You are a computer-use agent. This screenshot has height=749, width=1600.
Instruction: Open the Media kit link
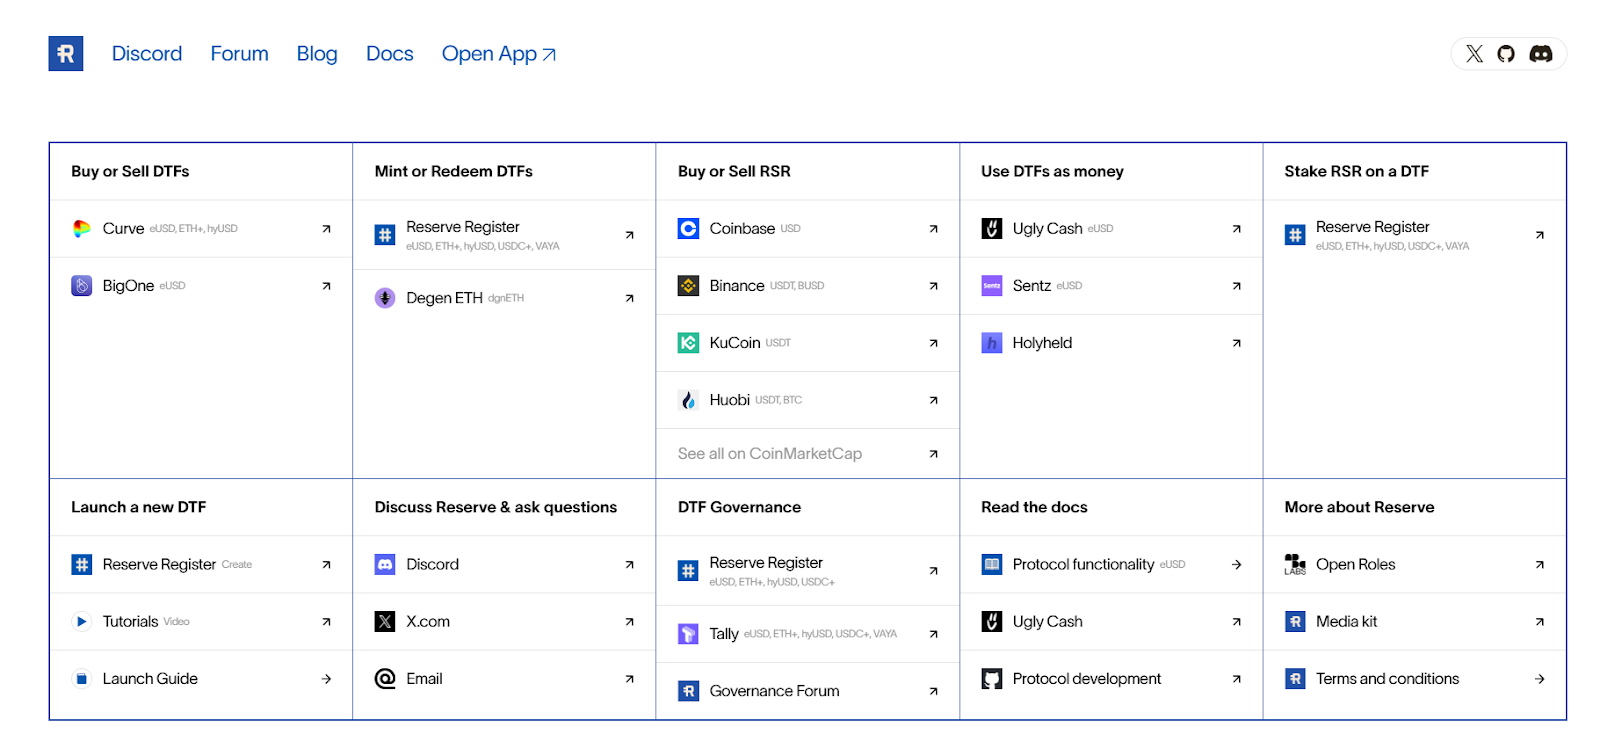(1414, 622)
